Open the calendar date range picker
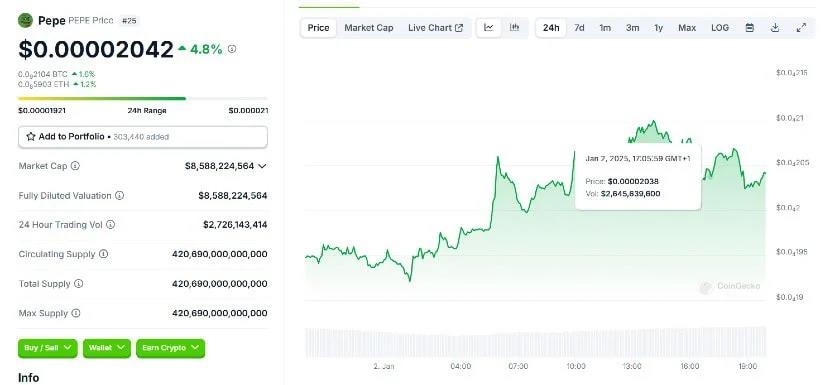 pos(750,28)
